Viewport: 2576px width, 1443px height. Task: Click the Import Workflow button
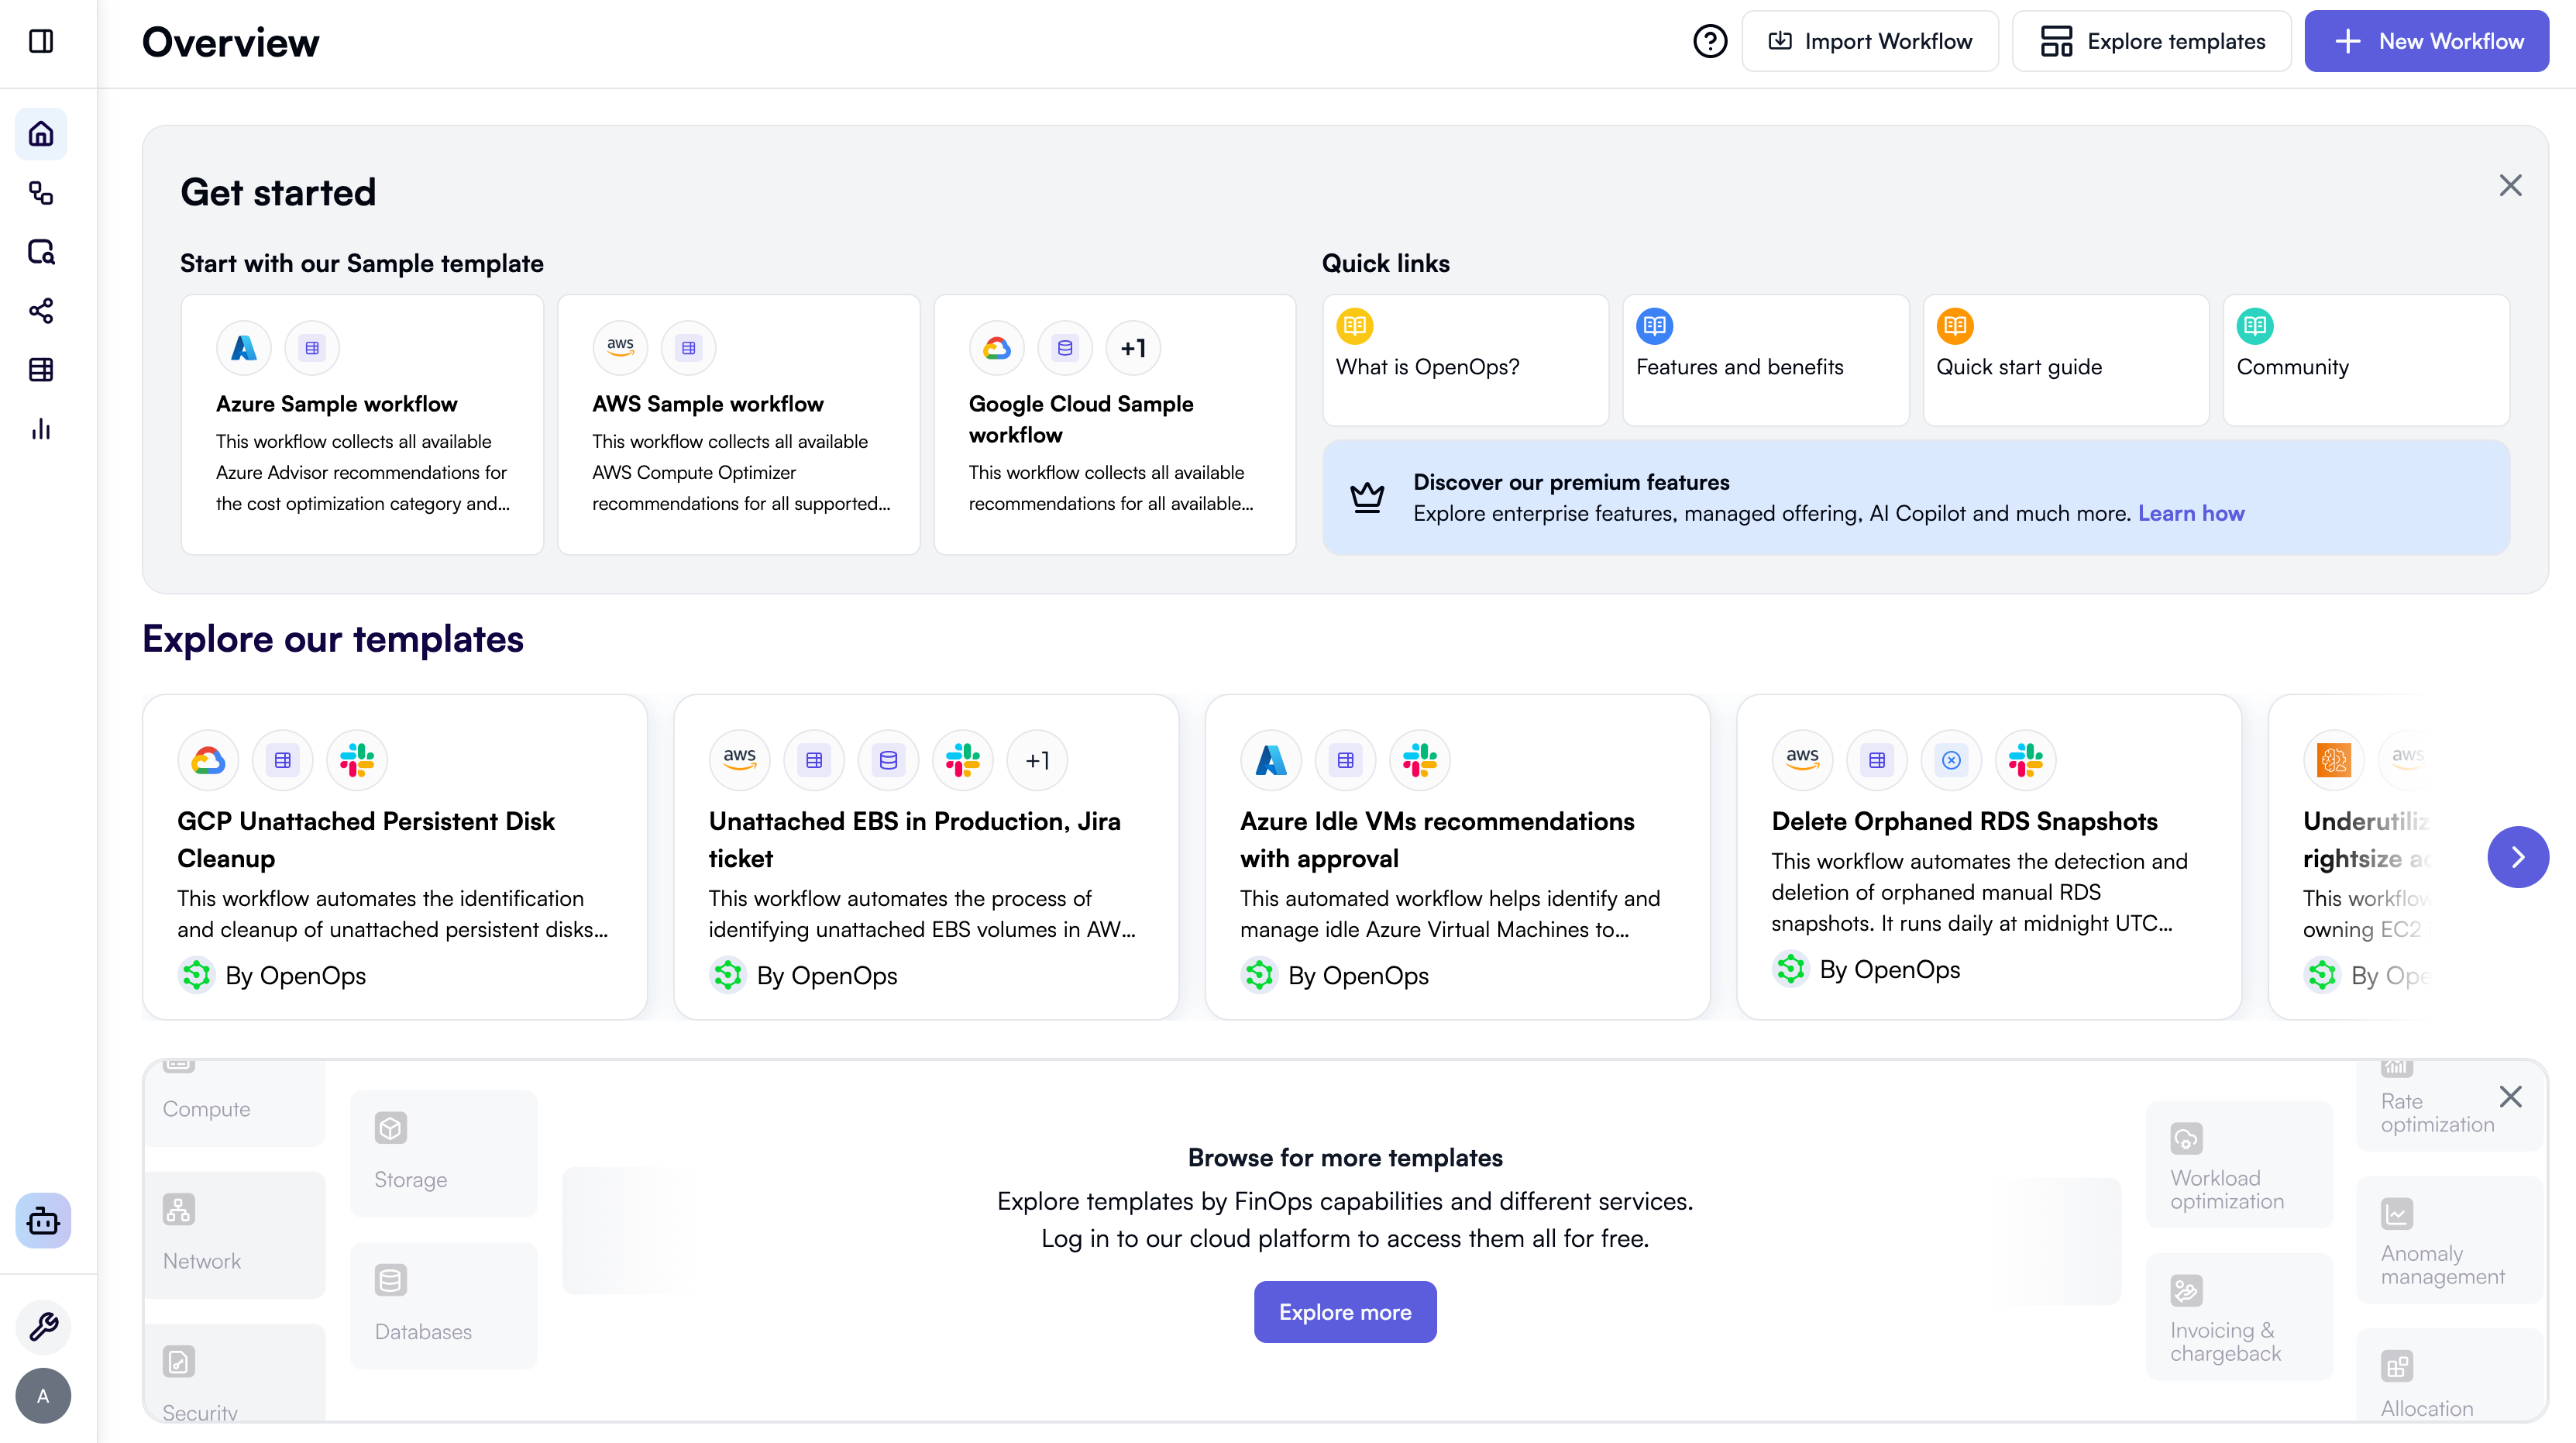click(x=1869, y=41)
